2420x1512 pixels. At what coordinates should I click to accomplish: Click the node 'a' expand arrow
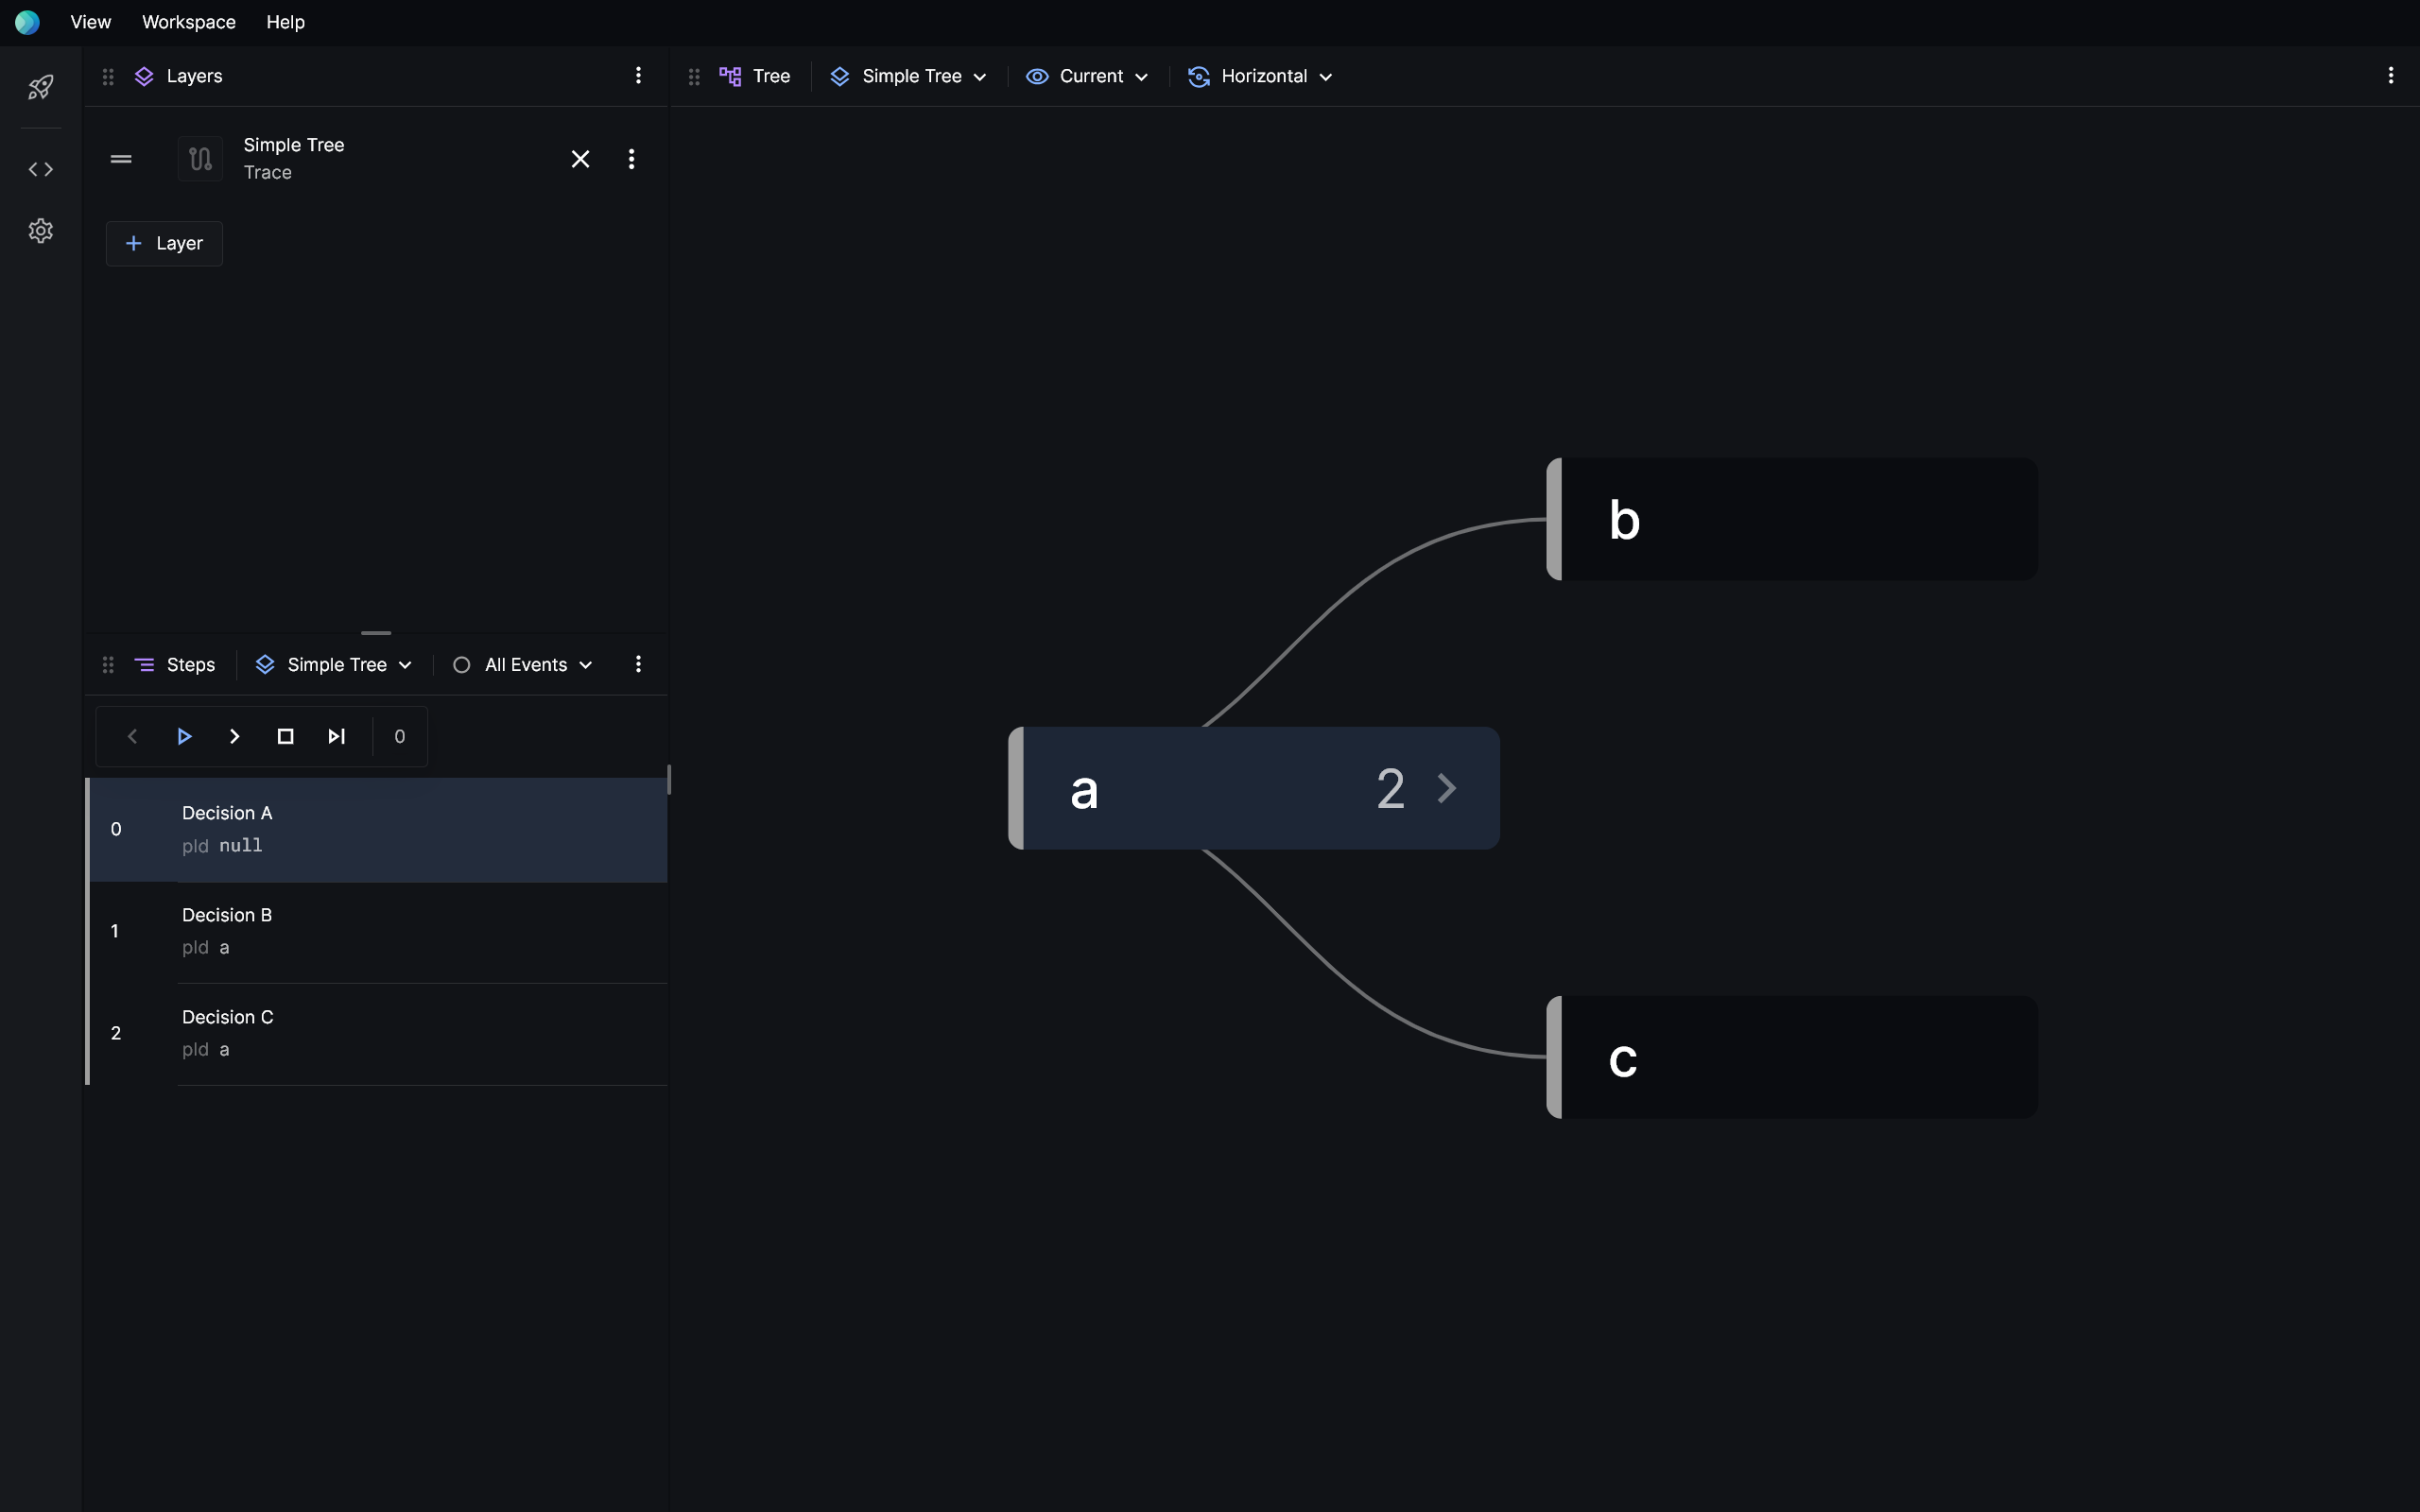[x=1446, y=787]
